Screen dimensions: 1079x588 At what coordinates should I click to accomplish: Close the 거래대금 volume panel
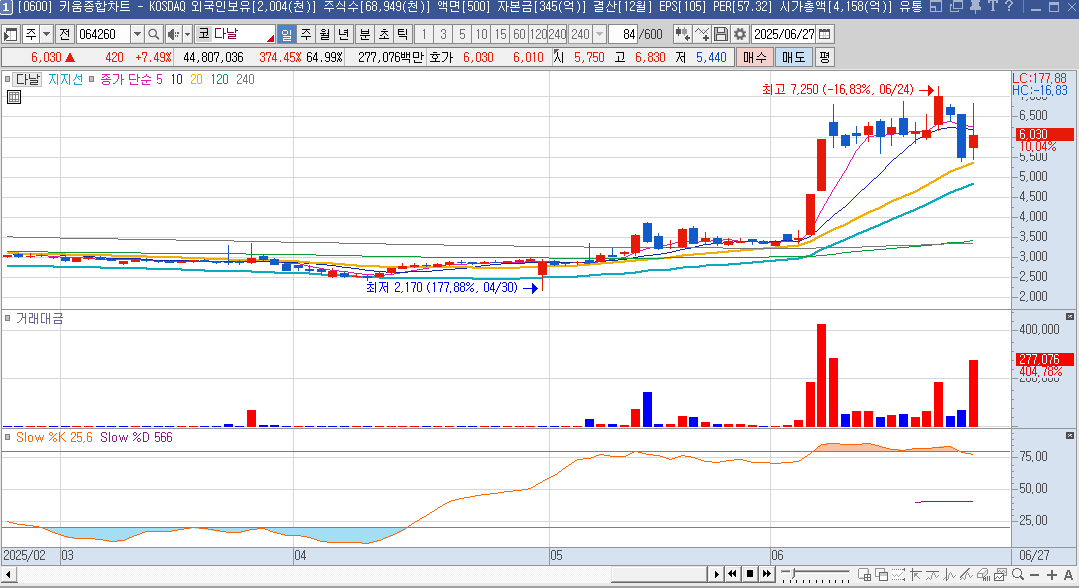tap(1069, 317)
